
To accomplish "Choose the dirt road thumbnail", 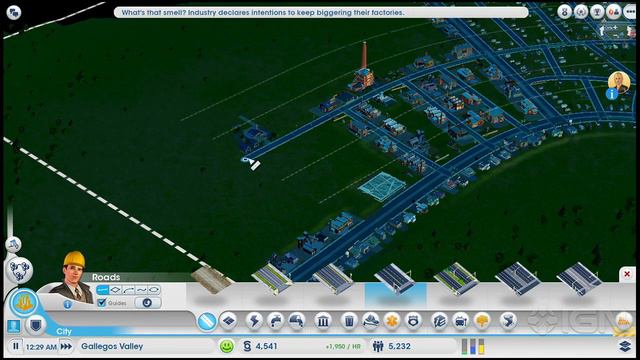I will coord(211,280).
